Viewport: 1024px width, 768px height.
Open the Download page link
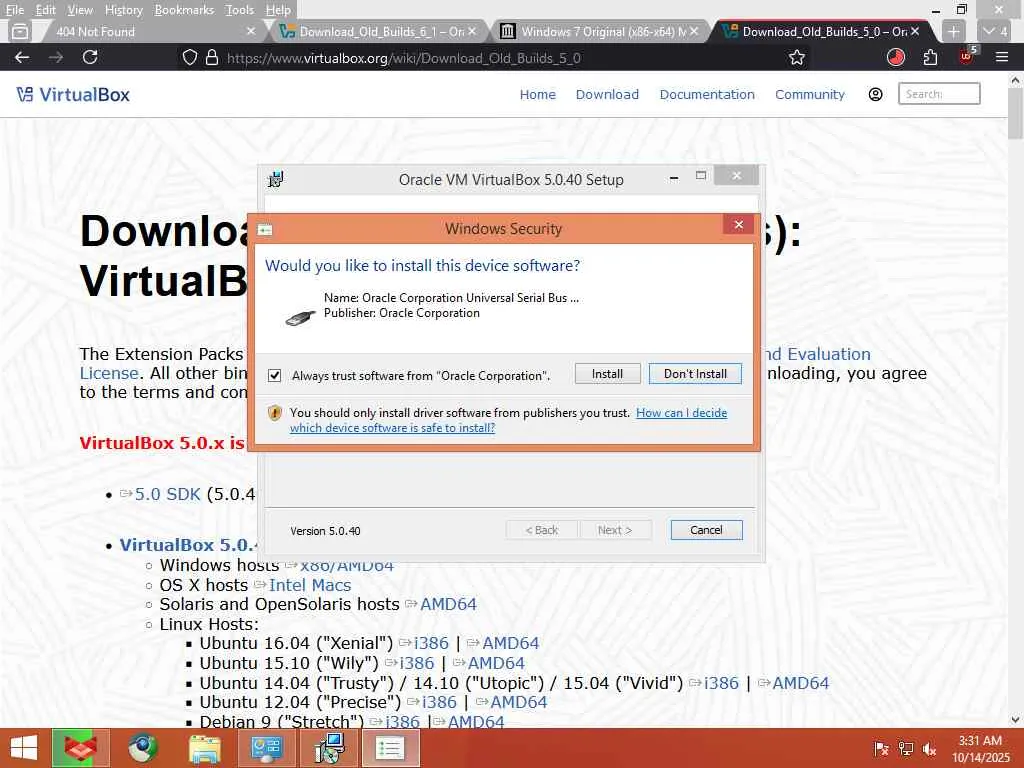click(x=607, y=95)
